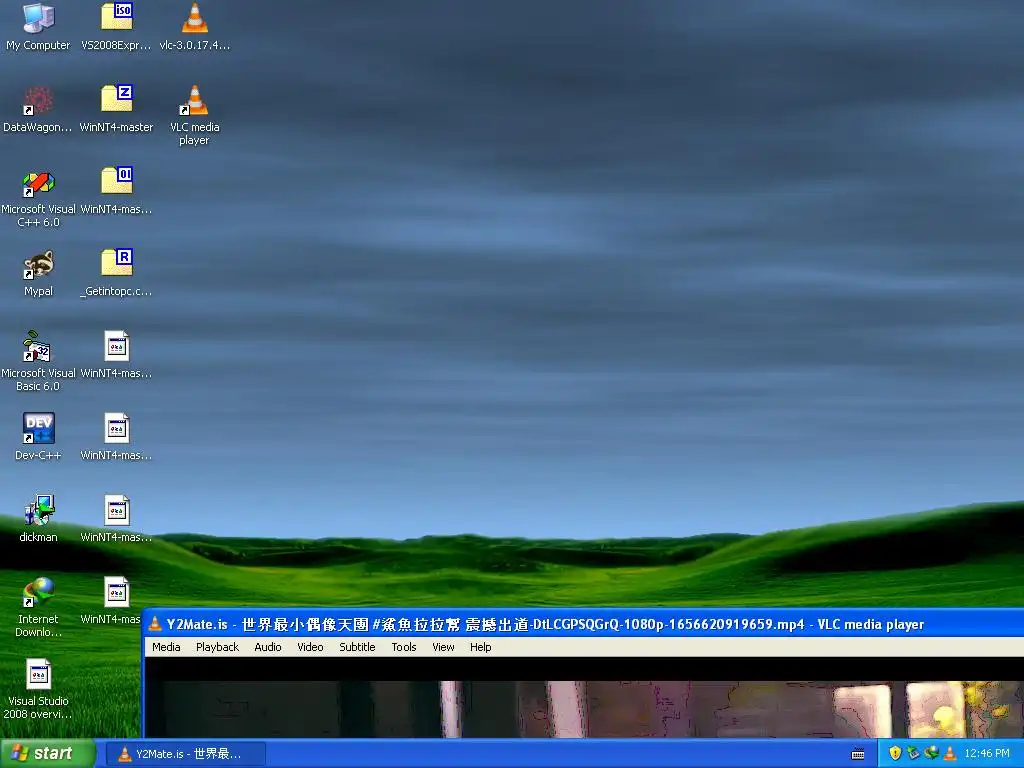Image resolution: width=1024 pixels, height=768 pixels.
Task: Select the VS2008Expr... ISO file icon
Action: click(x=116, y=26)
